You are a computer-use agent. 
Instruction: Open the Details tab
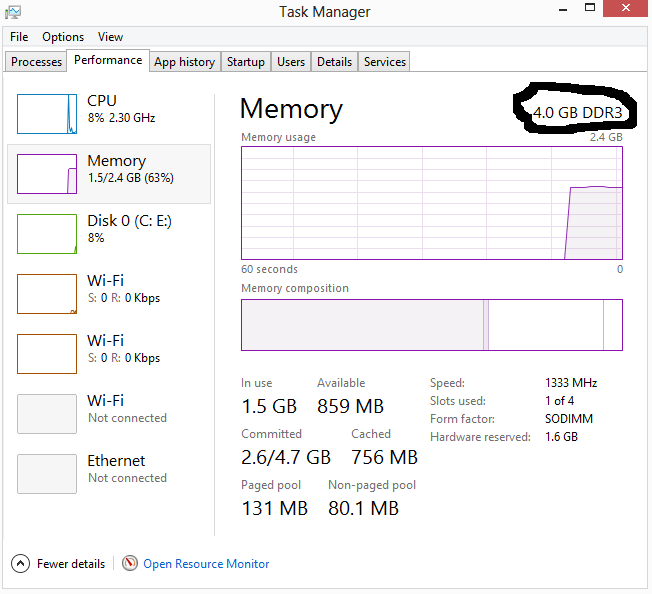click(x=334, y=62)
